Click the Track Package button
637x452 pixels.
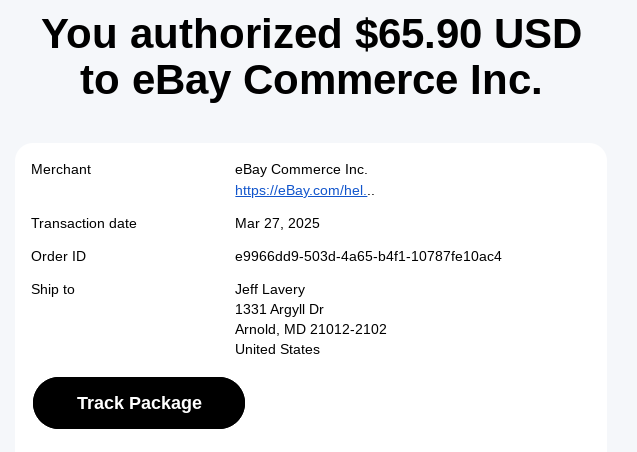[139, 403]
